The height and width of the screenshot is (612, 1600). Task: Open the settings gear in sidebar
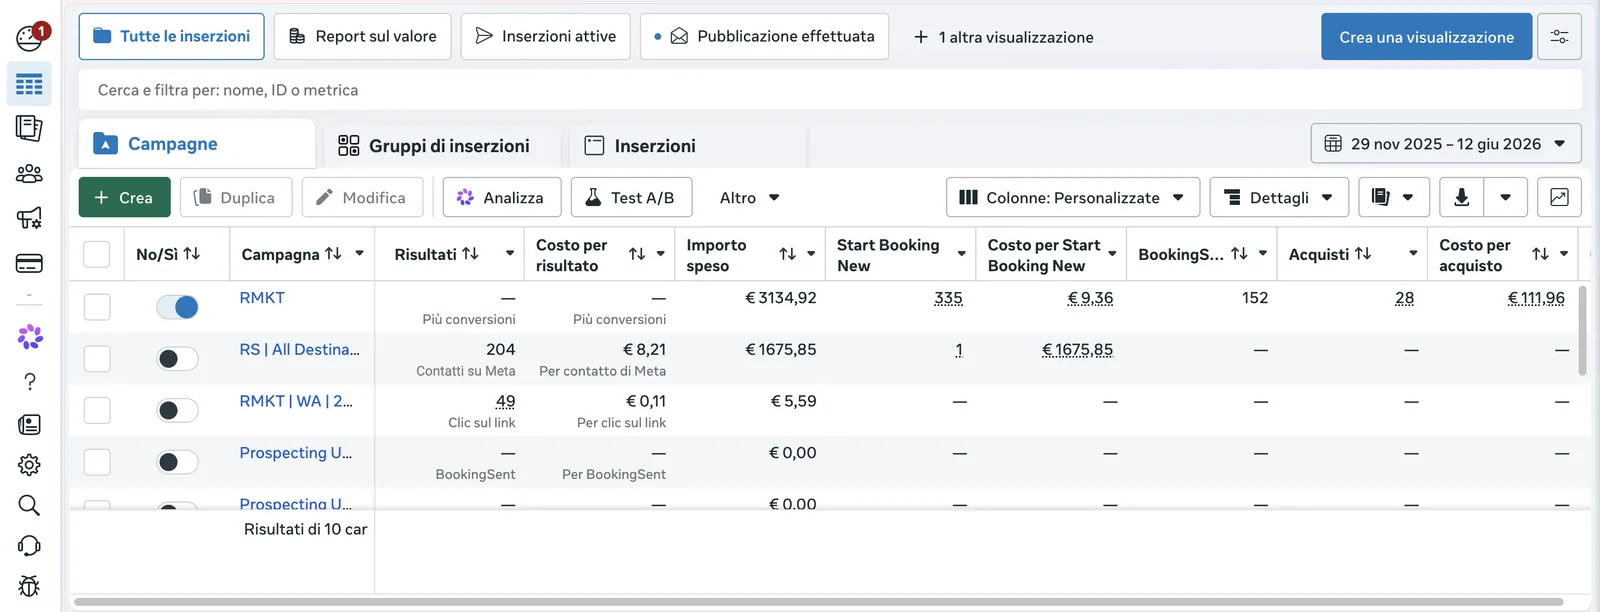click(29, 465)
